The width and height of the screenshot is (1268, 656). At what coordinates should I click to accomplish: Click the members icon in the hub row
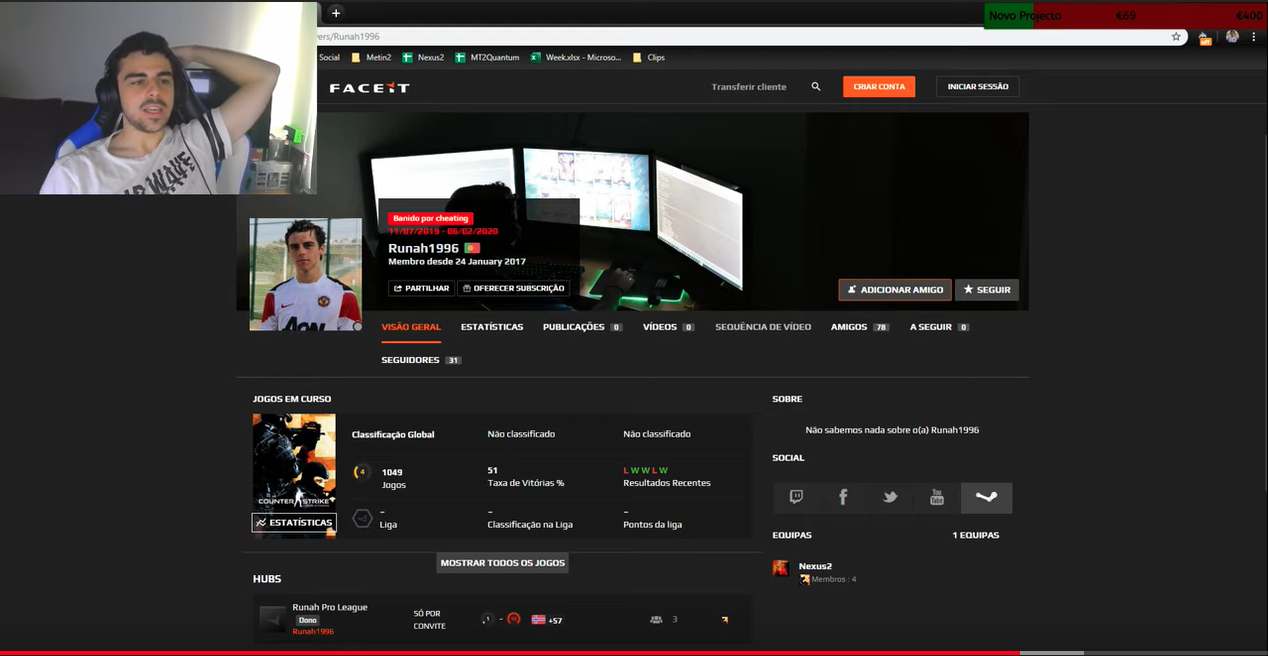pos(656,619)
